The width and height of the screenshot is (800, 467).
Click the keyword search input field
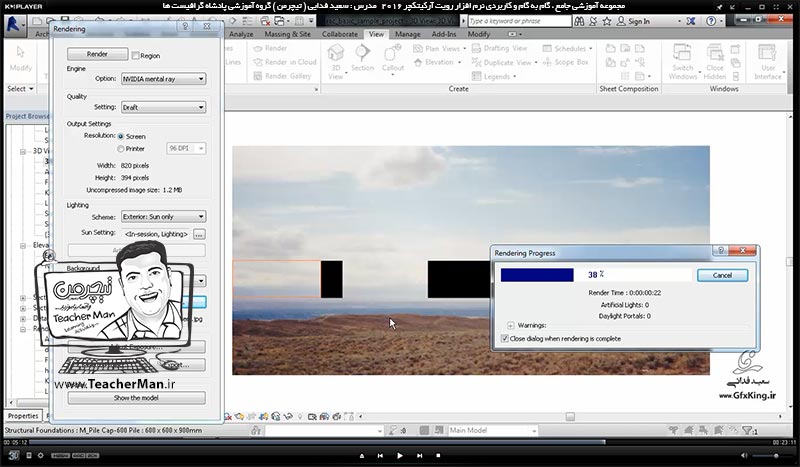pos(519,21)
